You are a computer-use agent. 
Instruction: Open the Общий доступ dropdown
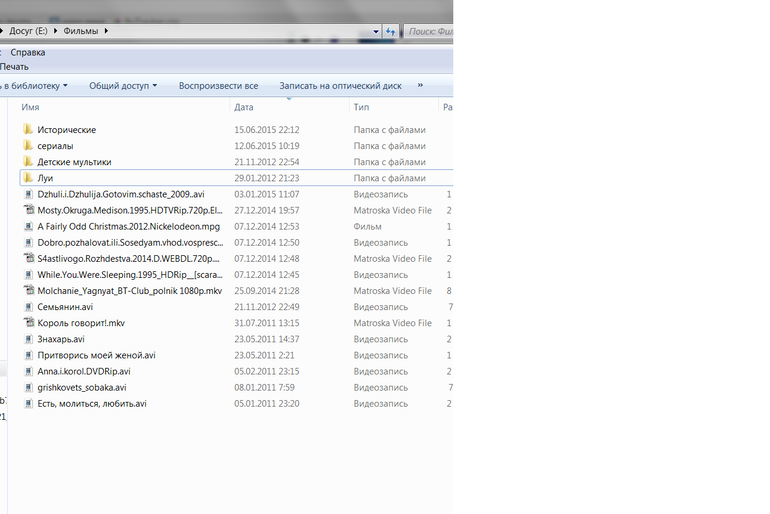pos(123,85)
